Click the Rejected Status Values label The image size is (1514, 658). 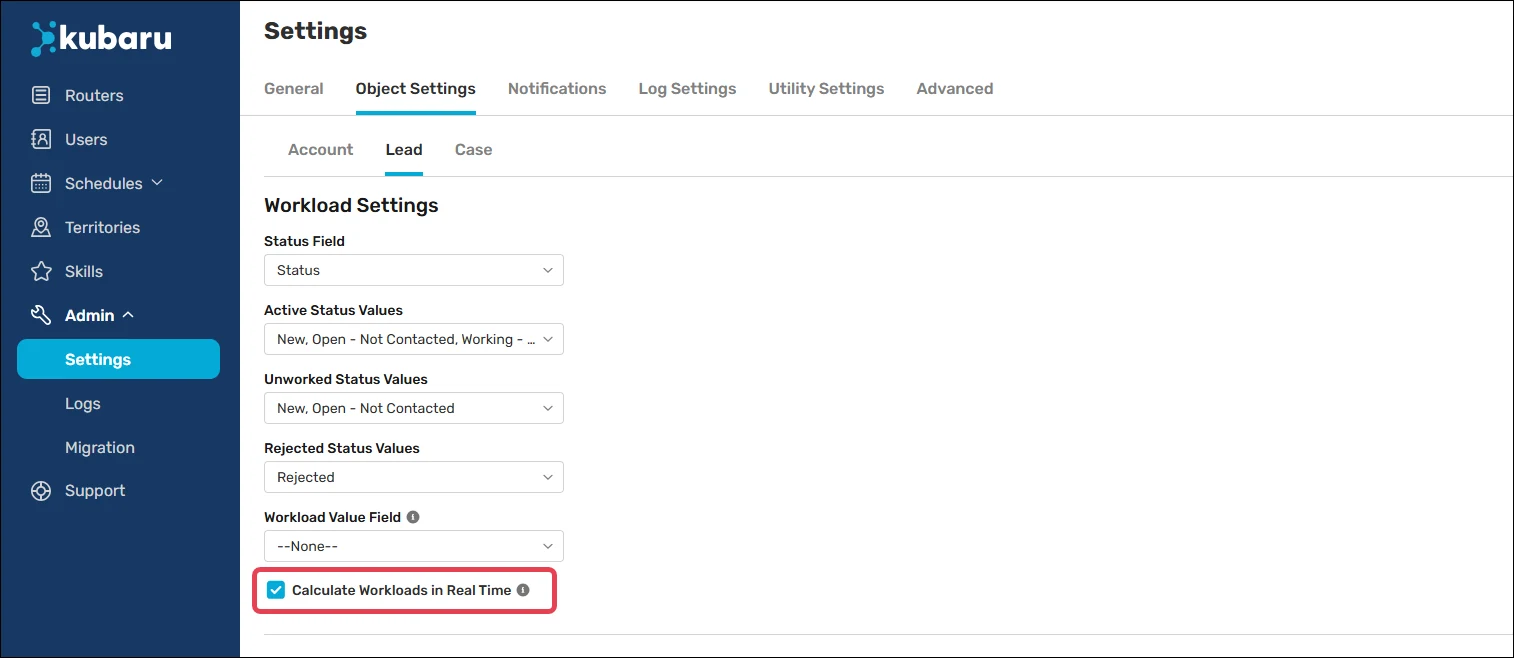coord(342,448)
